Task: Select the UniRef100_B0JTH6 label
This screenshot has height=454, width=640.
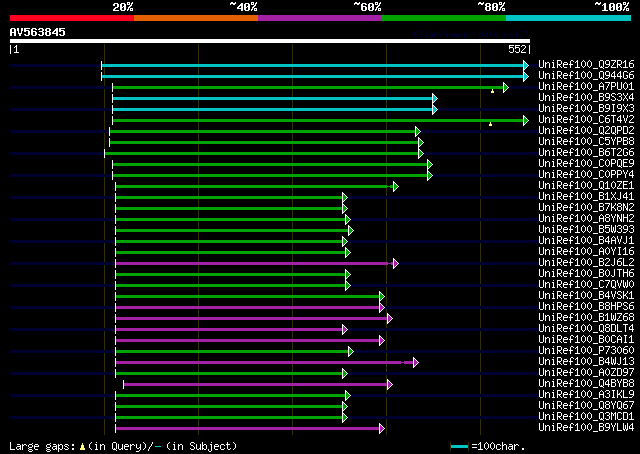Action: (586, 274)
